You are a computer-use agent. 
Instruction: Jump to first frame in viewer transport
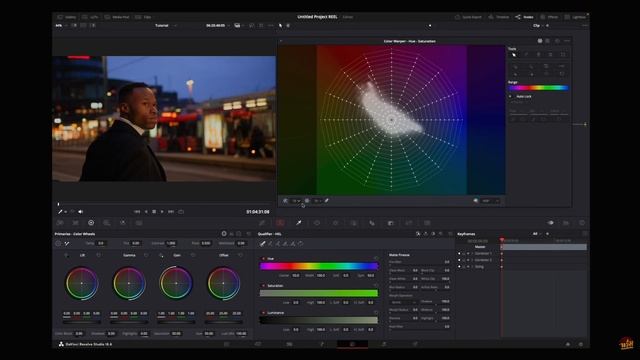pos(137,211)
